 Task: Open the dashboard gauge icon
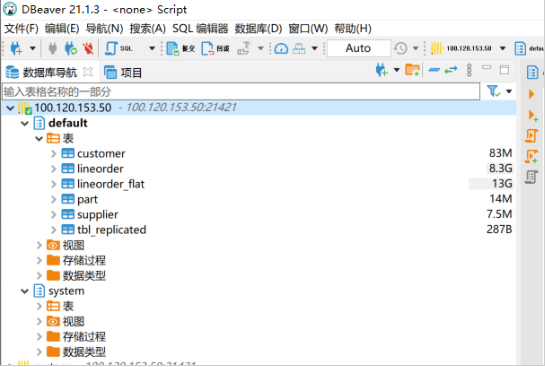coord(281,48)
